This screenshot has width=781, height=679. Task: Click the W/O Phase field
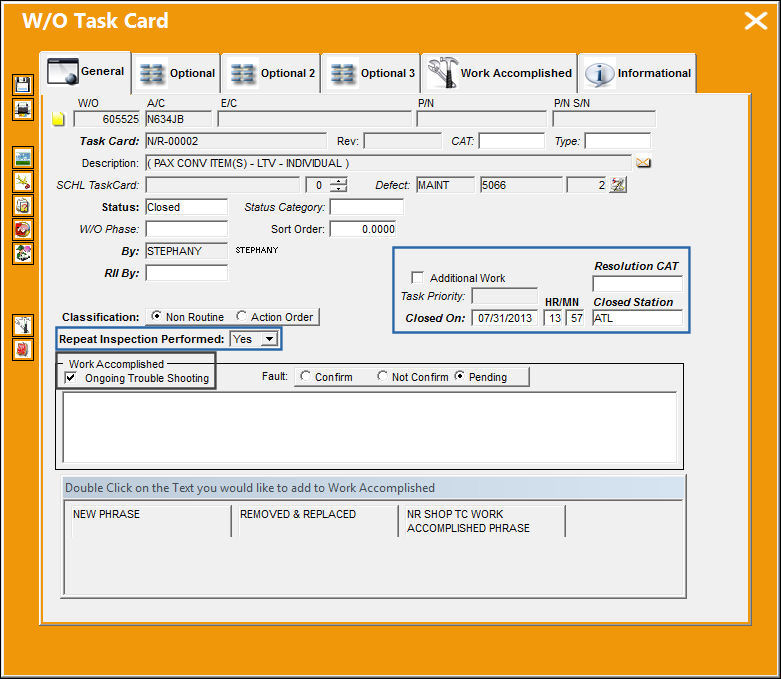pos(187,229)
